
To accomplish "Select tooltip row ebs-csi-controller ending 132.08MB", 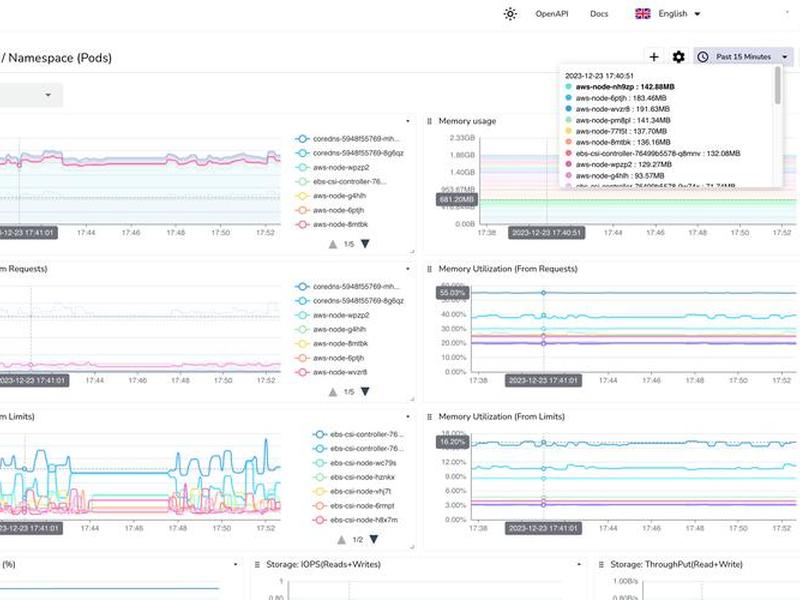I will tap(653, 154).
